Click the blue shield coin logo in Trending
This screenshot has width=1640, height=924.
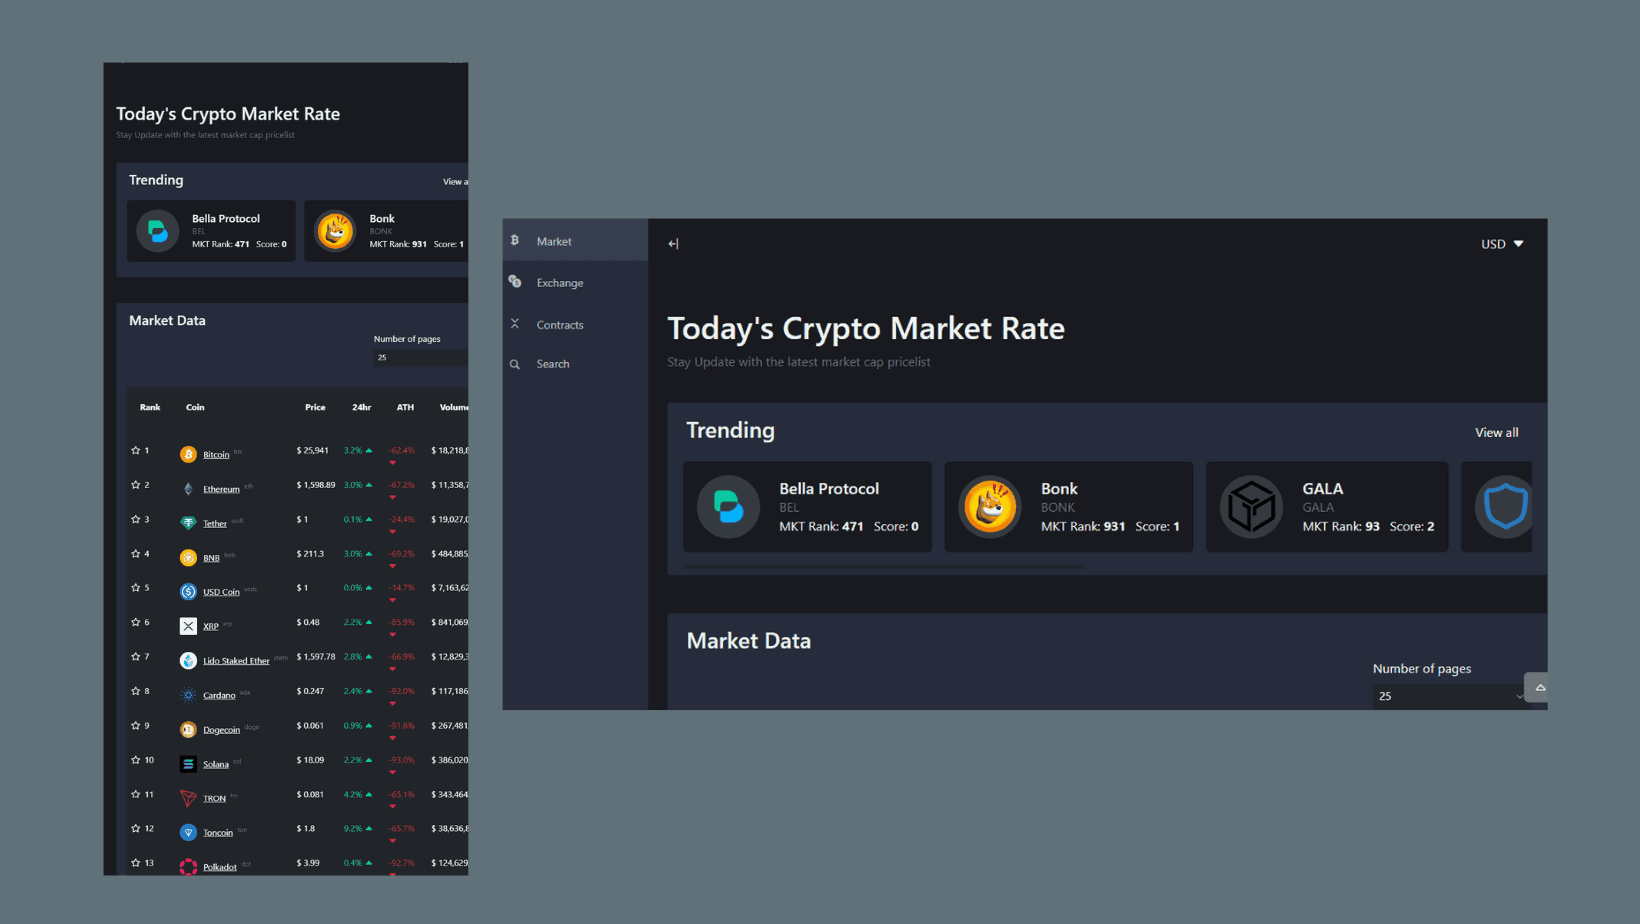[x=1505, y=507]
